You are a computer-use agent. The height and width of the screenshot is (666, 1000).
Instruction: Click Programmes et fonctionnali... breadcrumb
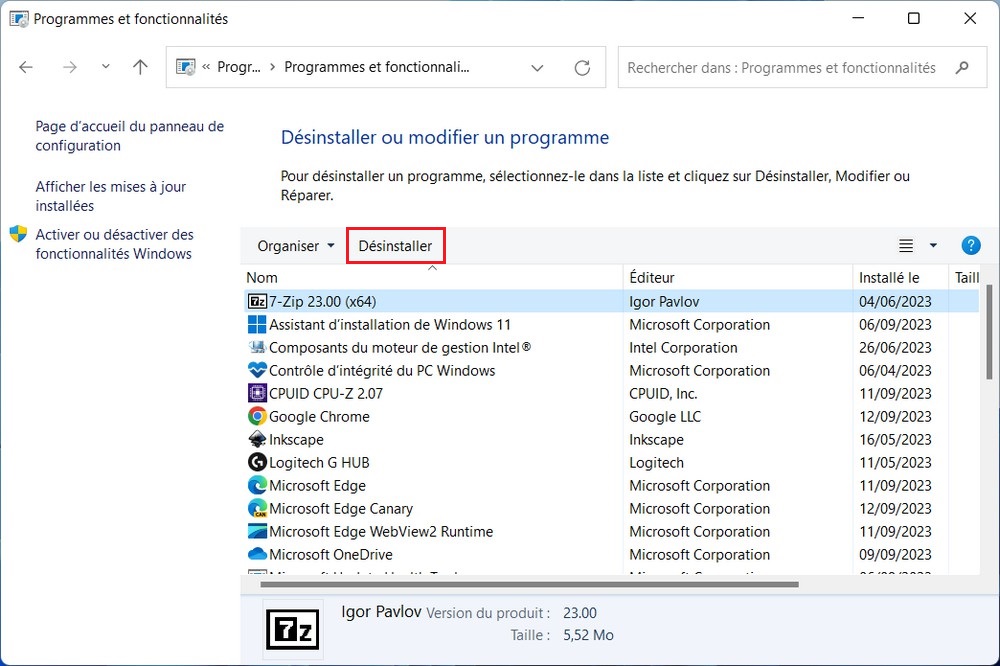click(376, 67)
